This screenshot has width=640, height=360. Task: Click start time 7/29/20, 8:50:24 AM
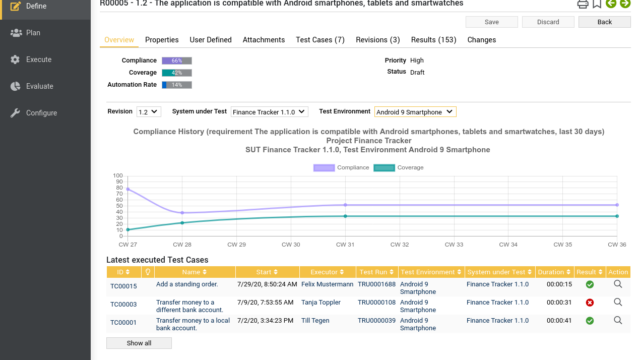click(x=267, y=284)
